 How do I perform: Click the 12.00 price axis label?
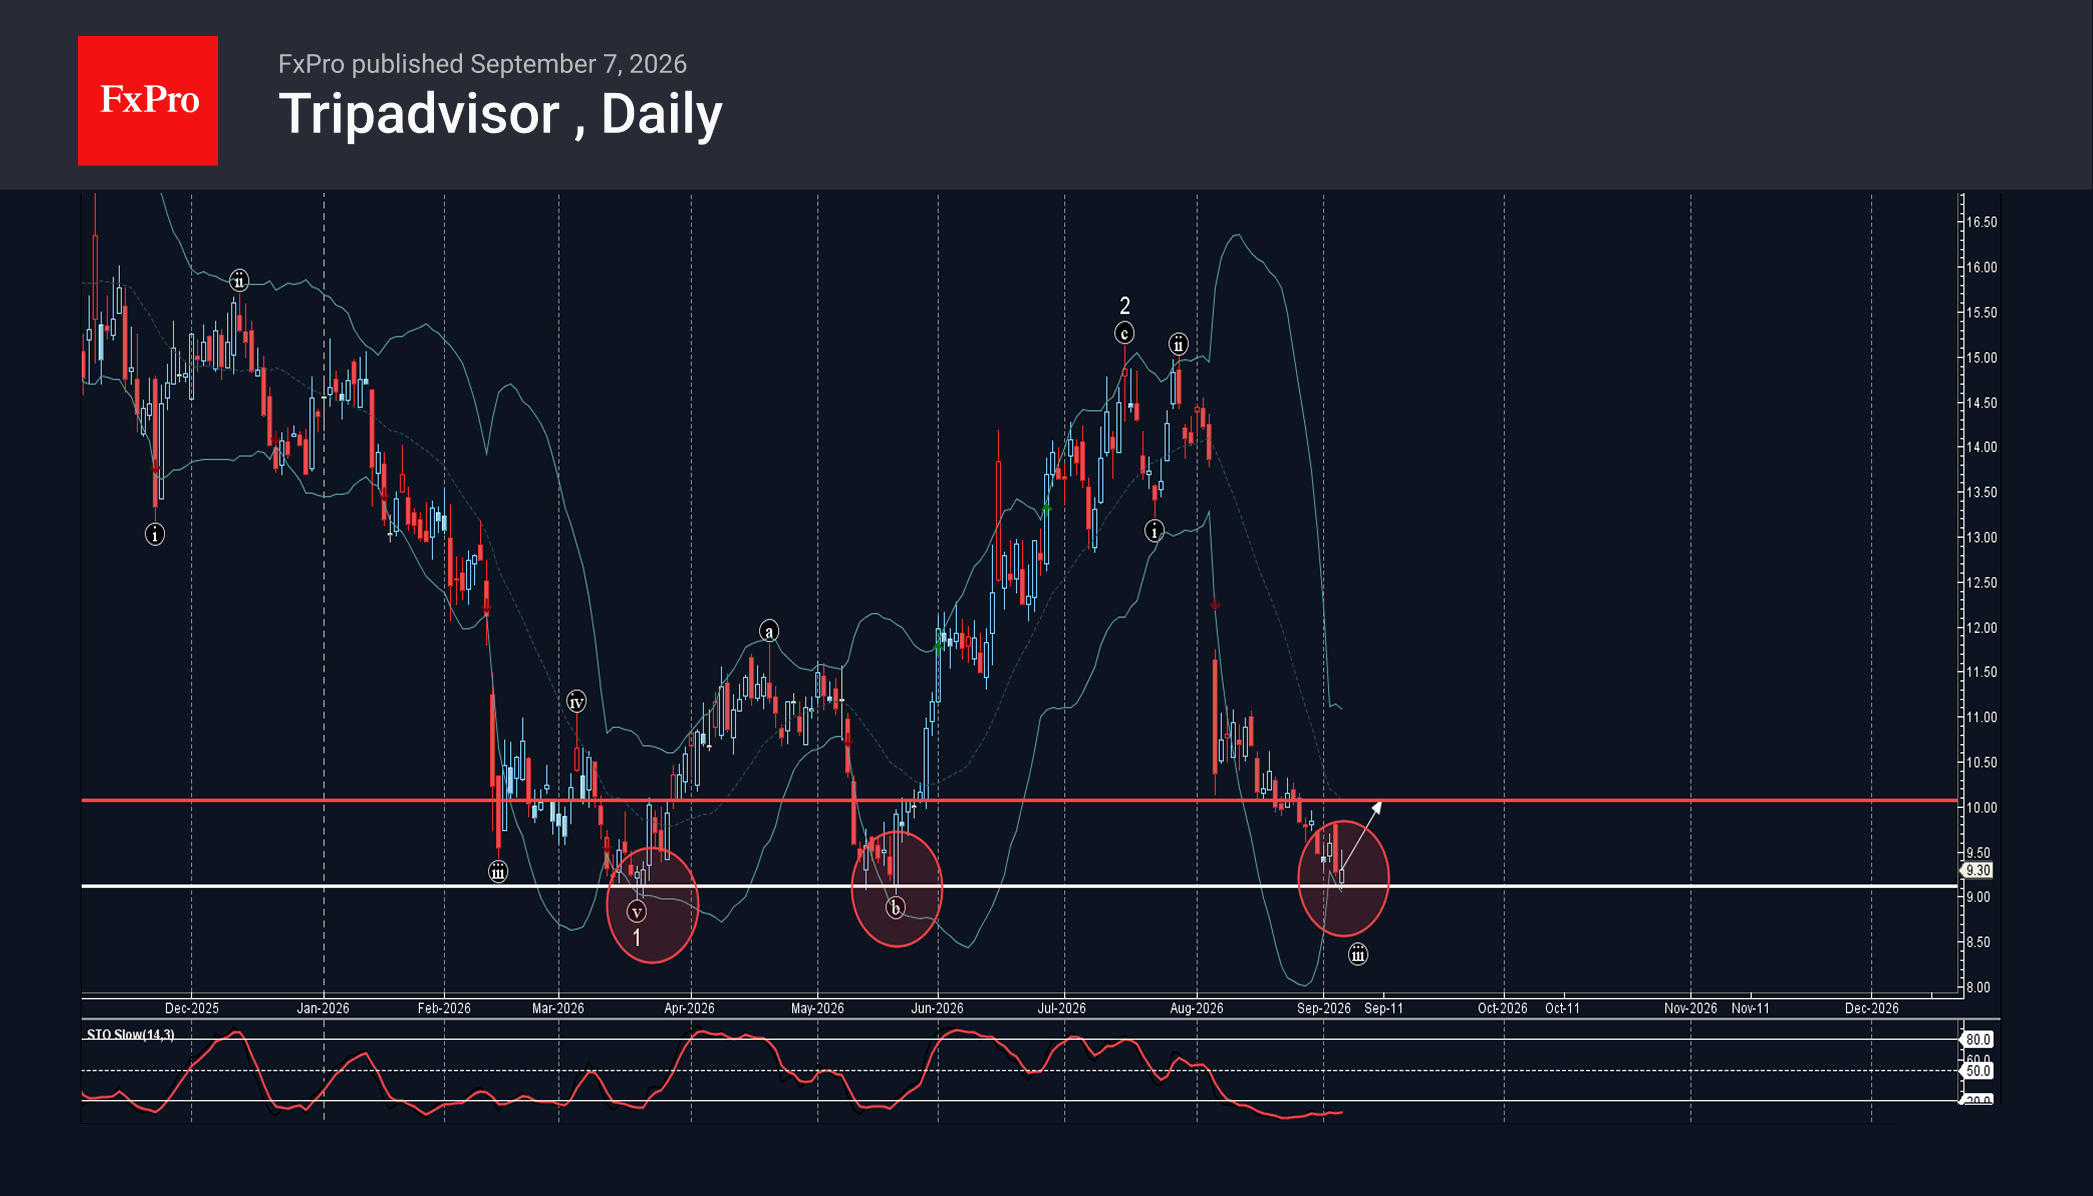[x=1981, y=628]
